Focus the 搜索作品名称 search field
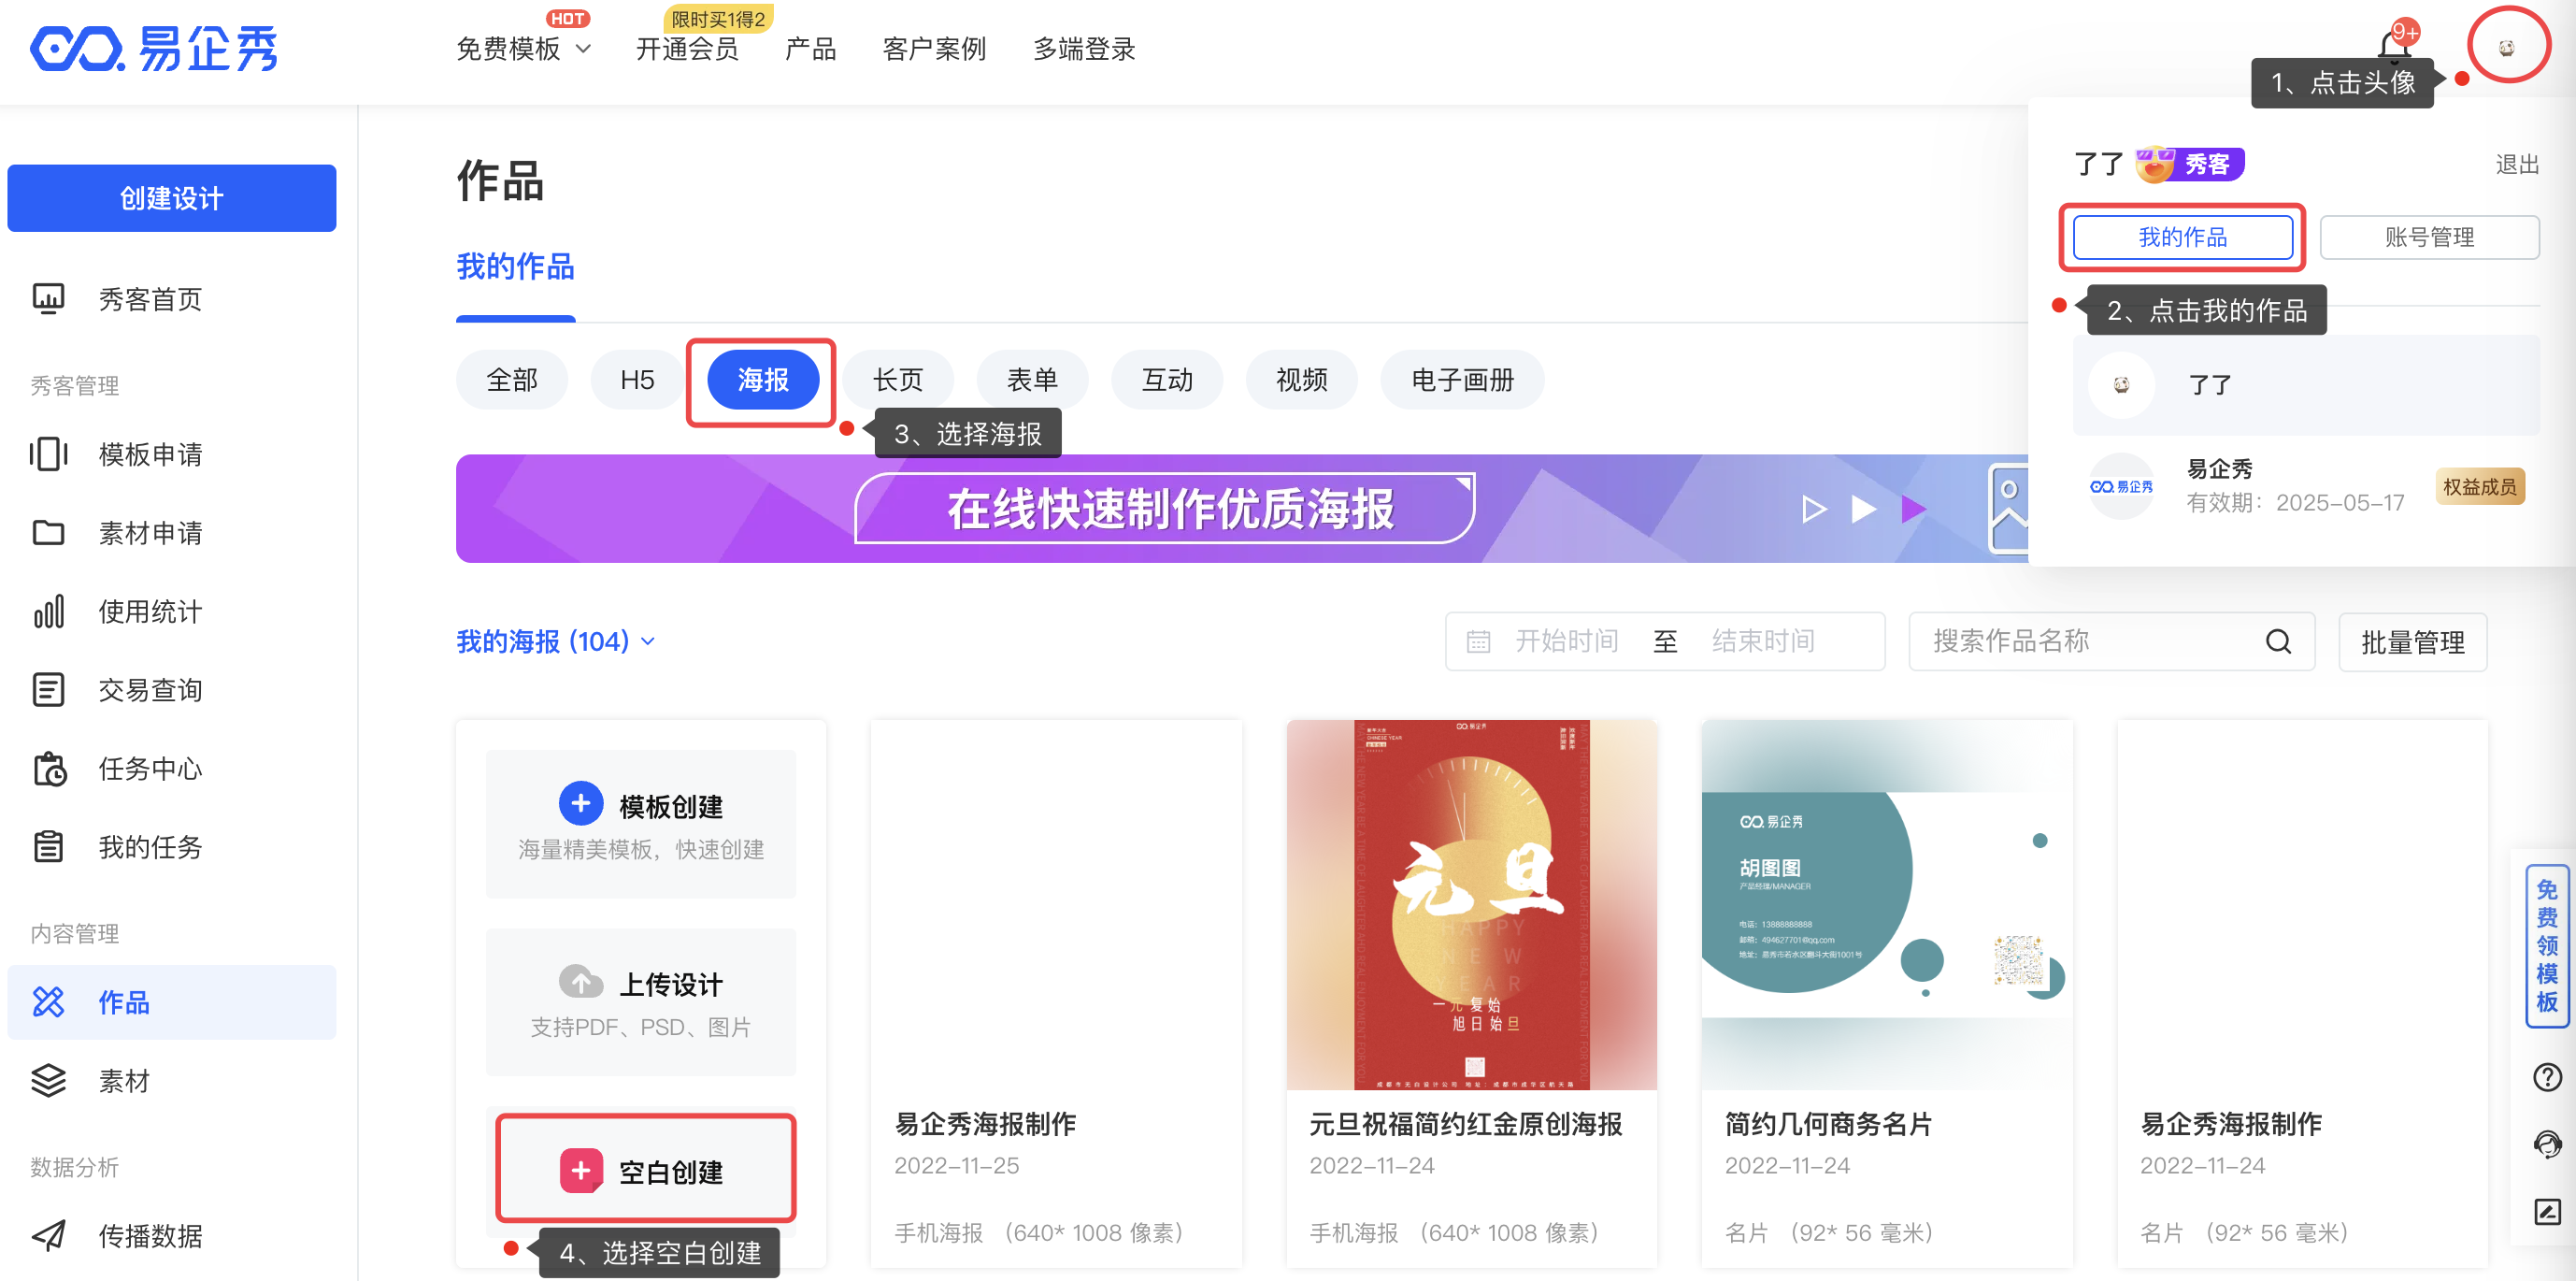This screenshot has height=1281, width=2576. [2112, 642]
